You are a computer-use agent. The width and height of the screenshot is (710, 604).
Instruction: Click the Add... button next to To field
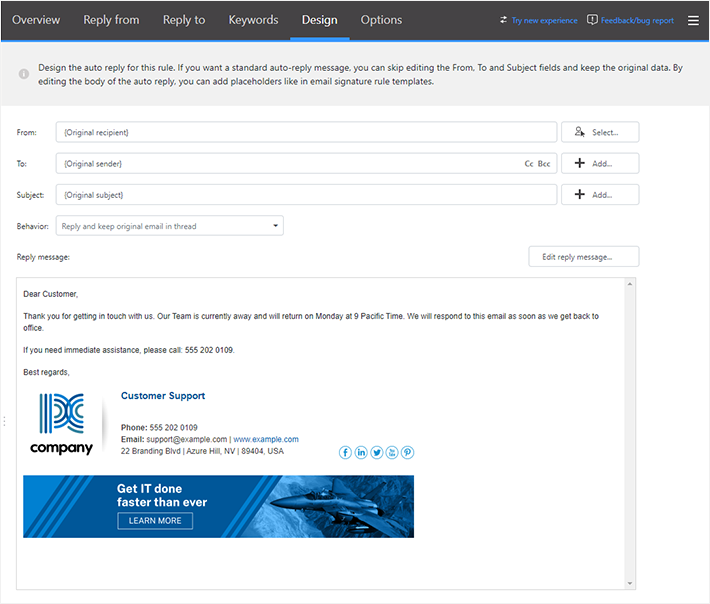(x=600, y=163)
